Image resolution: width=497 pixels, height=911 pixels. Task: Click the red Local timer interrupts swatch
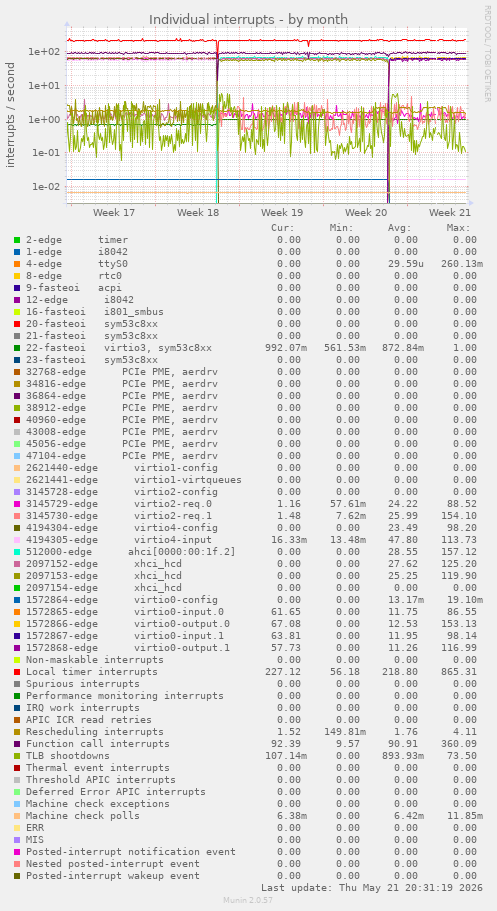tap(17, 672)
